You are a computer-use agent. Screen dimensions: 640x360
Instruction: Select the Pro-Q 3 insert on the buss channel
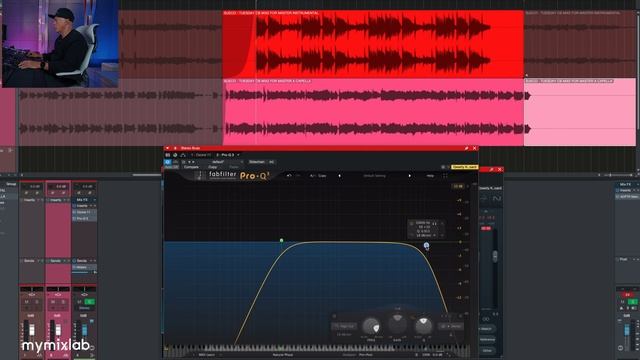pos(84,218)
